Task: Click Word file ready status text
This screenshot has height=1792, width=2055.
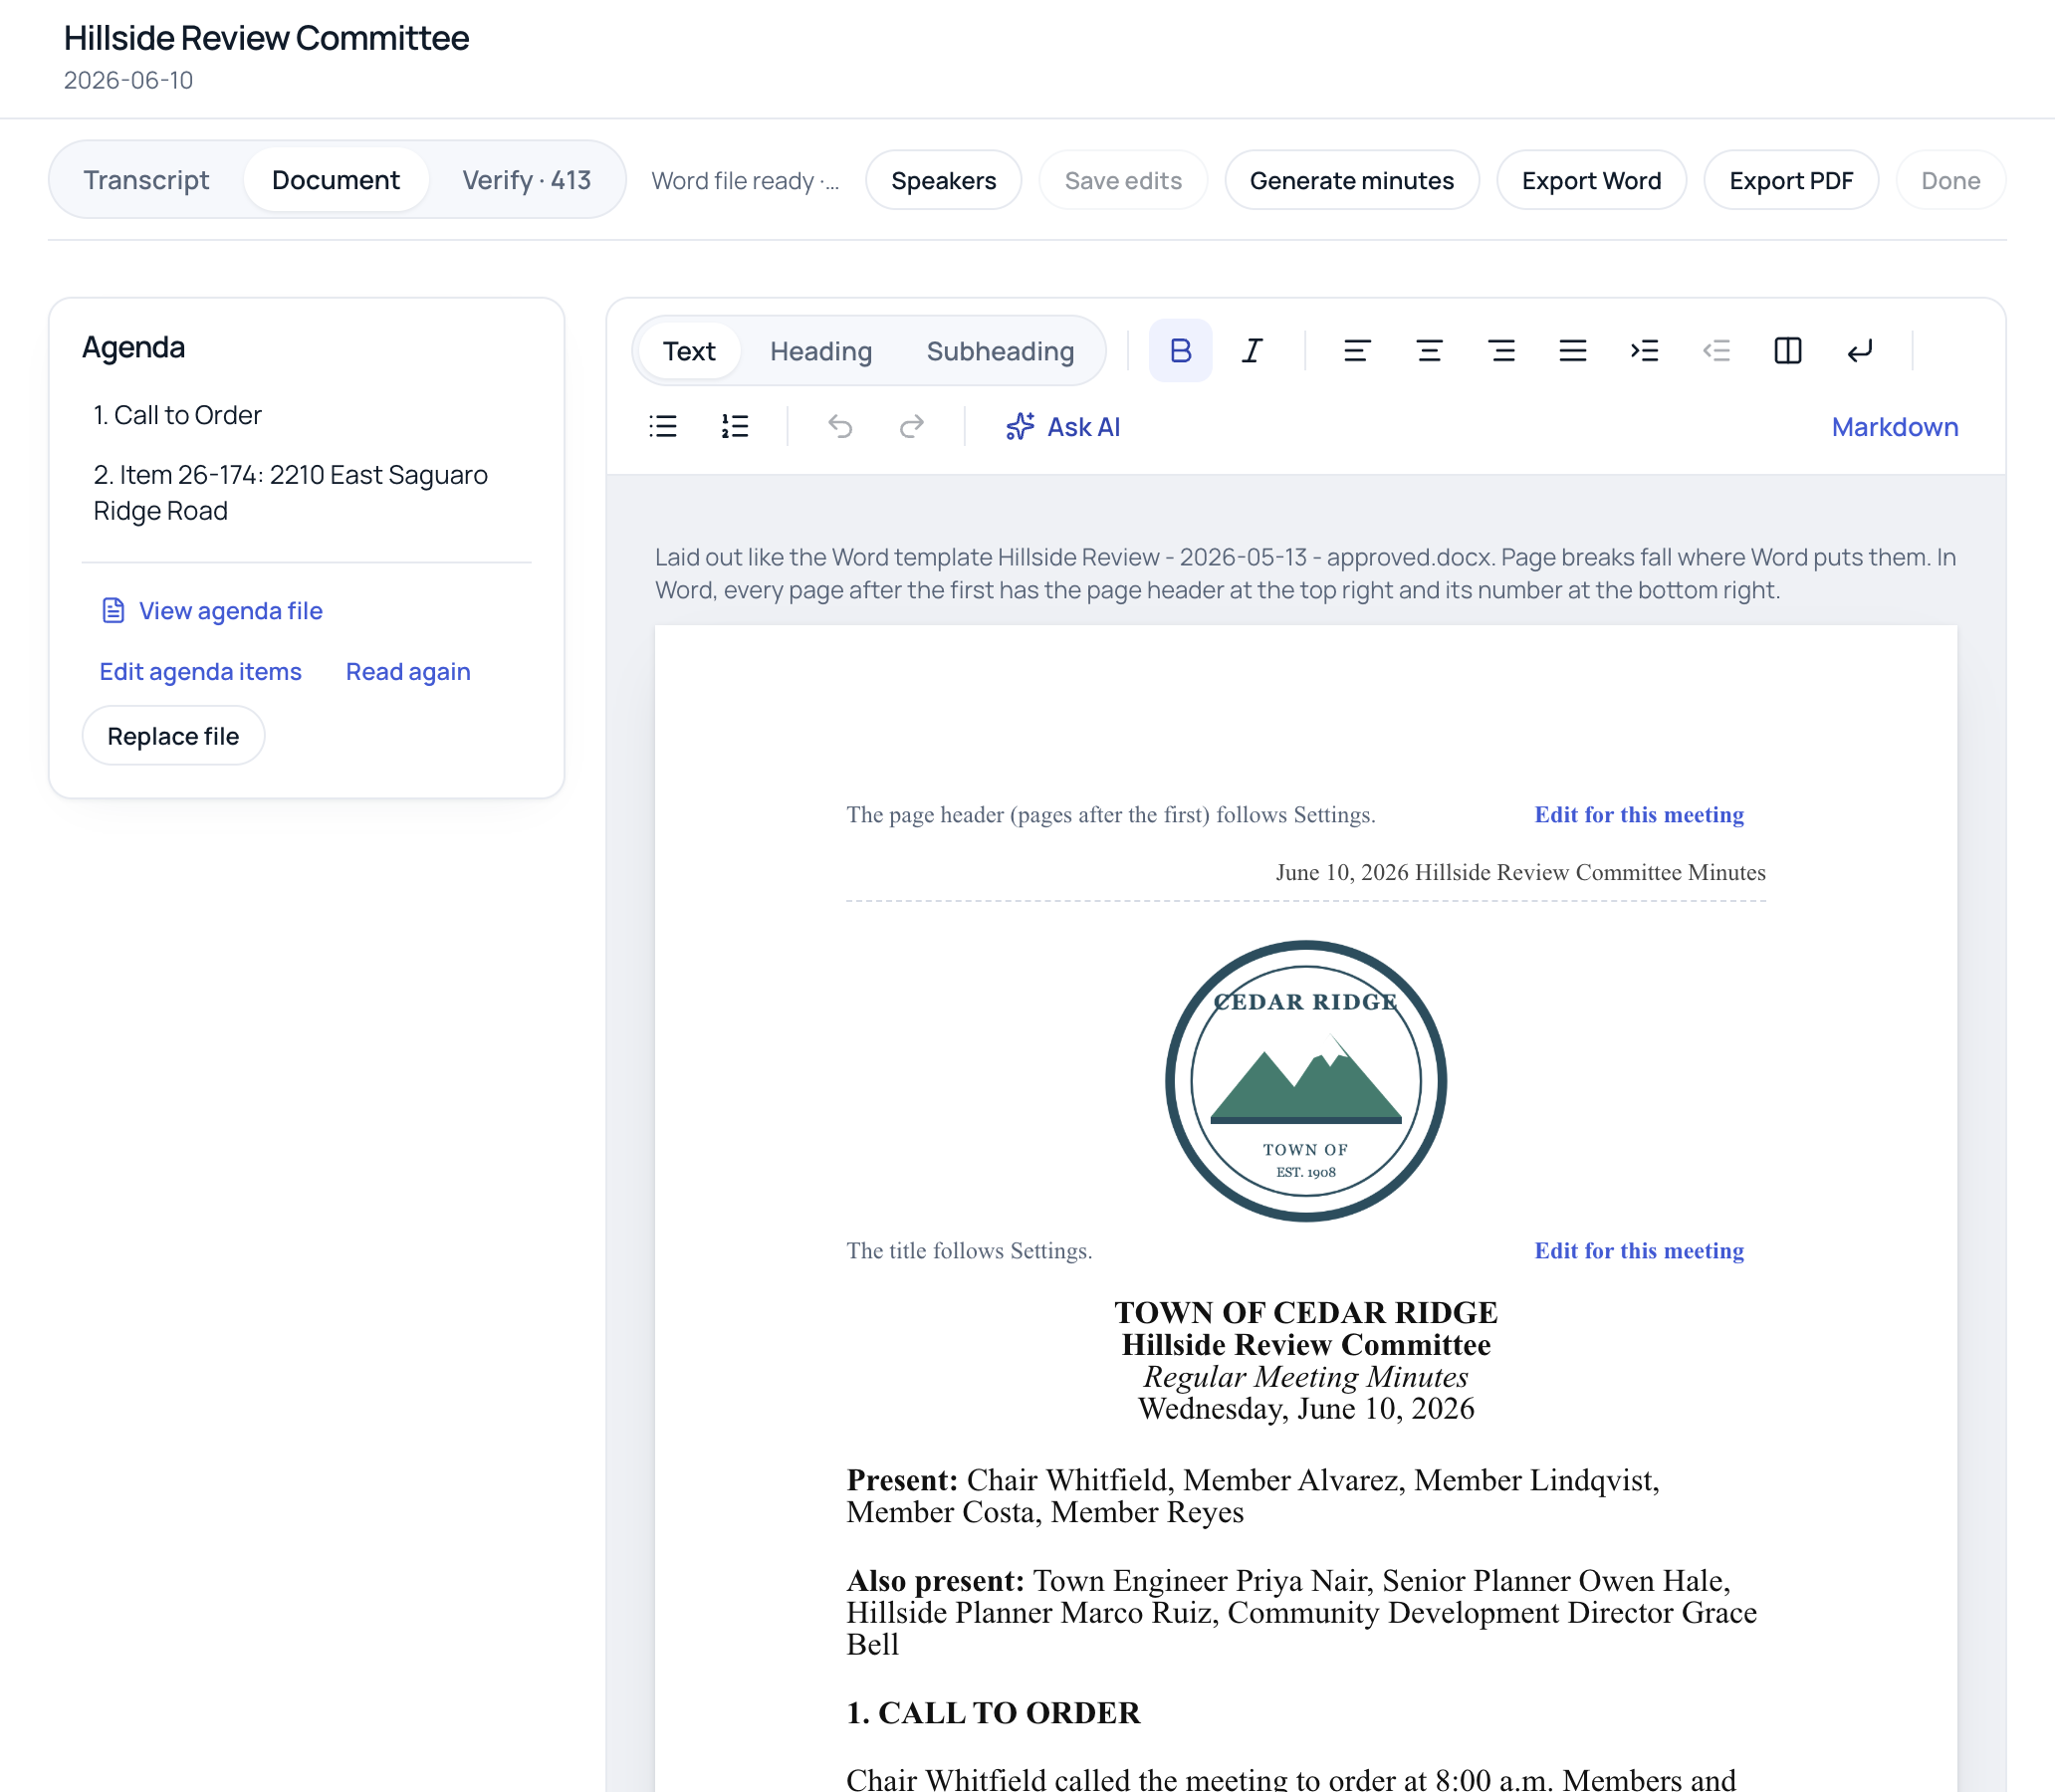Action: pos(745,181)
